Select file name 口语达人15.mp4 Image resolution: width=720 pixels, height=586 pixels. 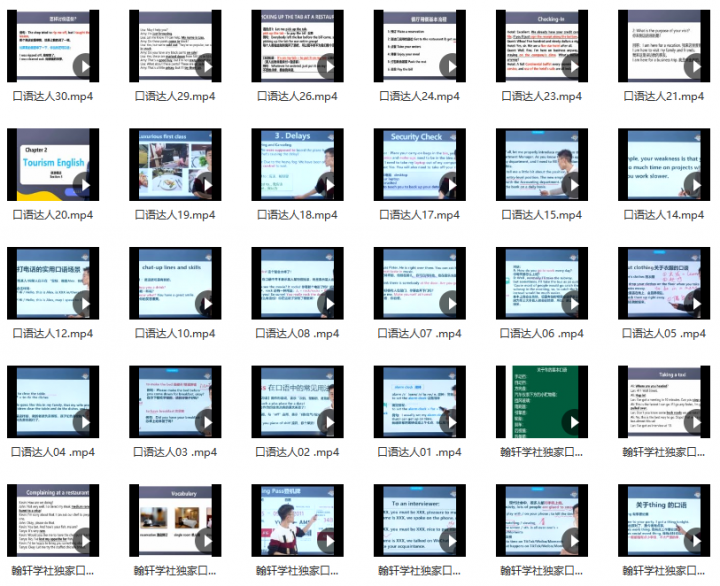point(541,215)
